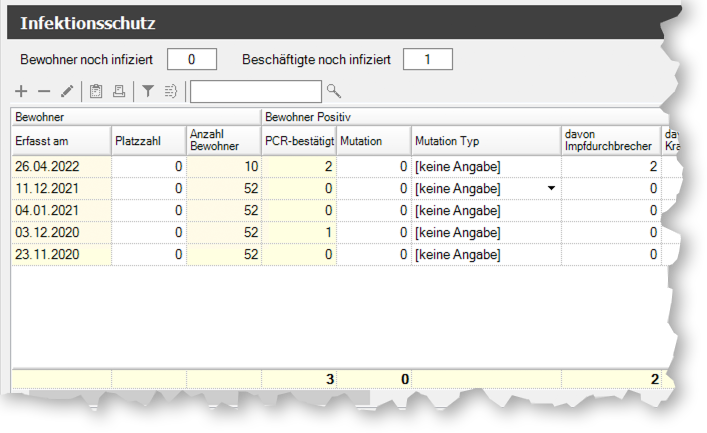Select the row dated 26.04.2022
Viewport: 707px width, 433px height.
60,166
